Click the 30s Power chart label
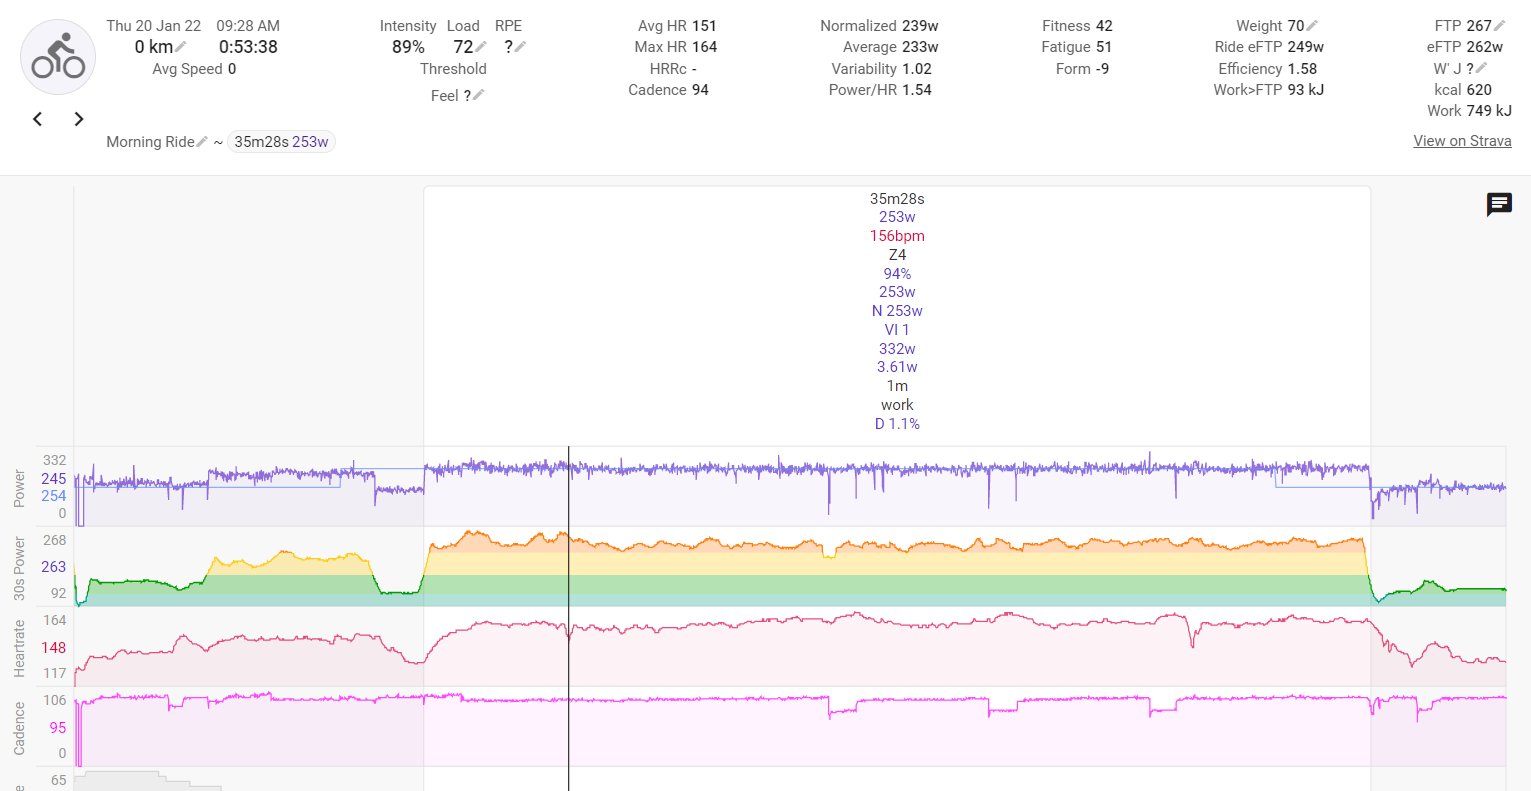This screenshot has height=791, width=1531. [19, 568]
